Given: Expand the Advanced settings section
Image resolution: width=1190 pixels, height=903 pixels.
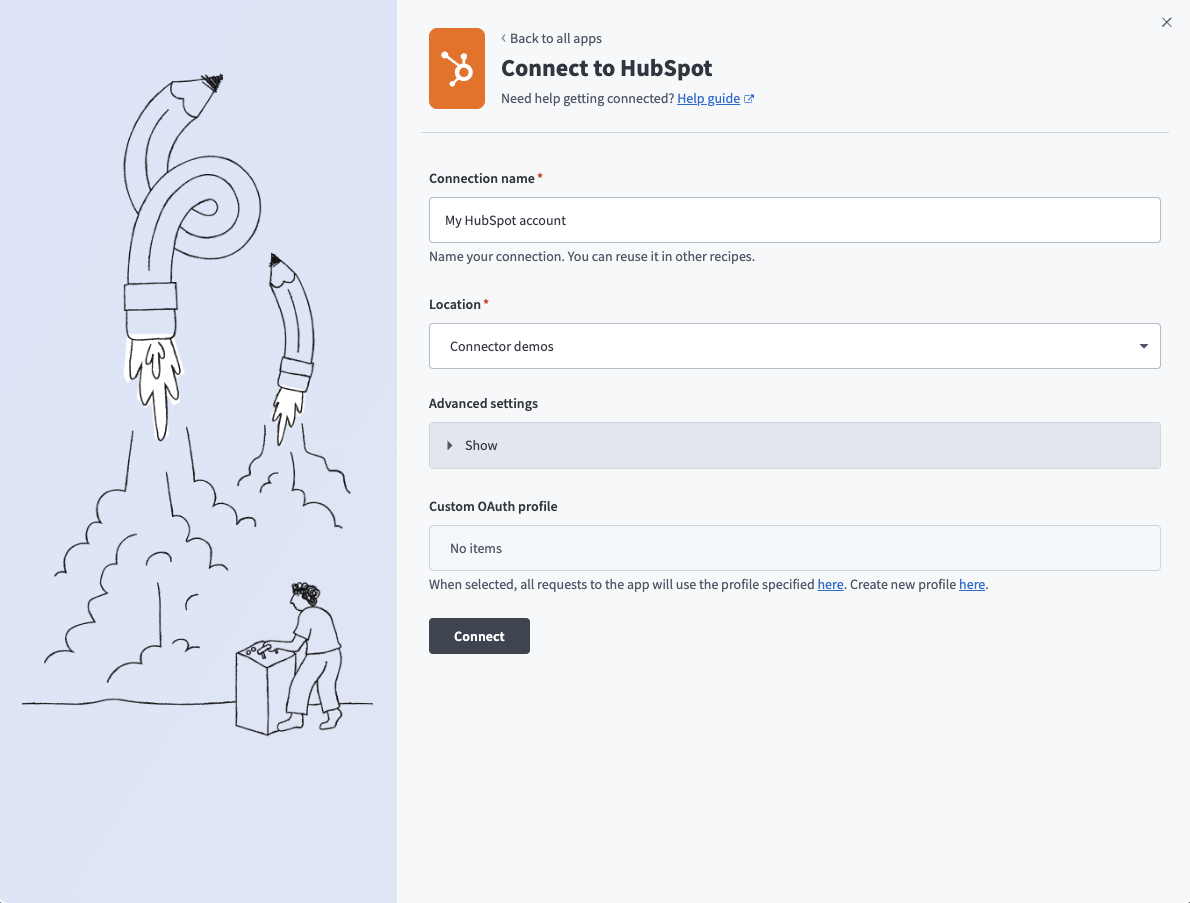Looking at the screenshot, I should coord(794,445).
